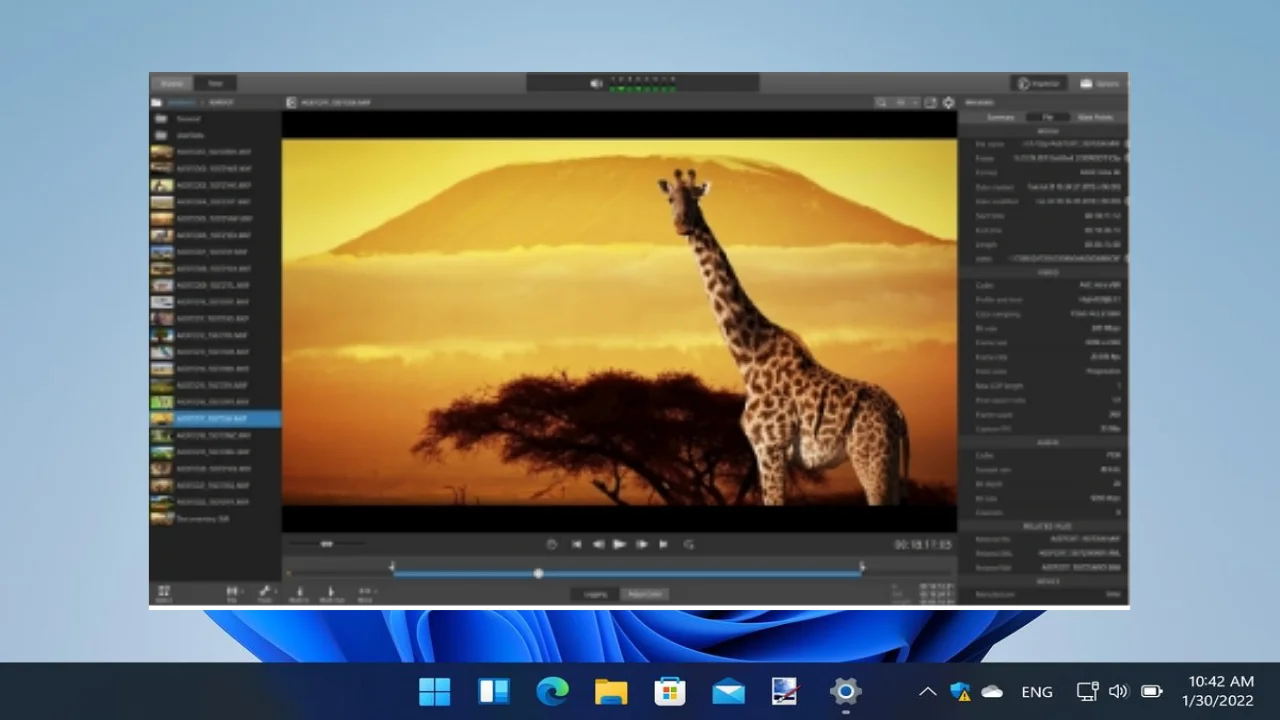This screenshot has height=720, width=1280.
Task: Click the Settings gear in the taskbar
Action: tap(845, 691)
